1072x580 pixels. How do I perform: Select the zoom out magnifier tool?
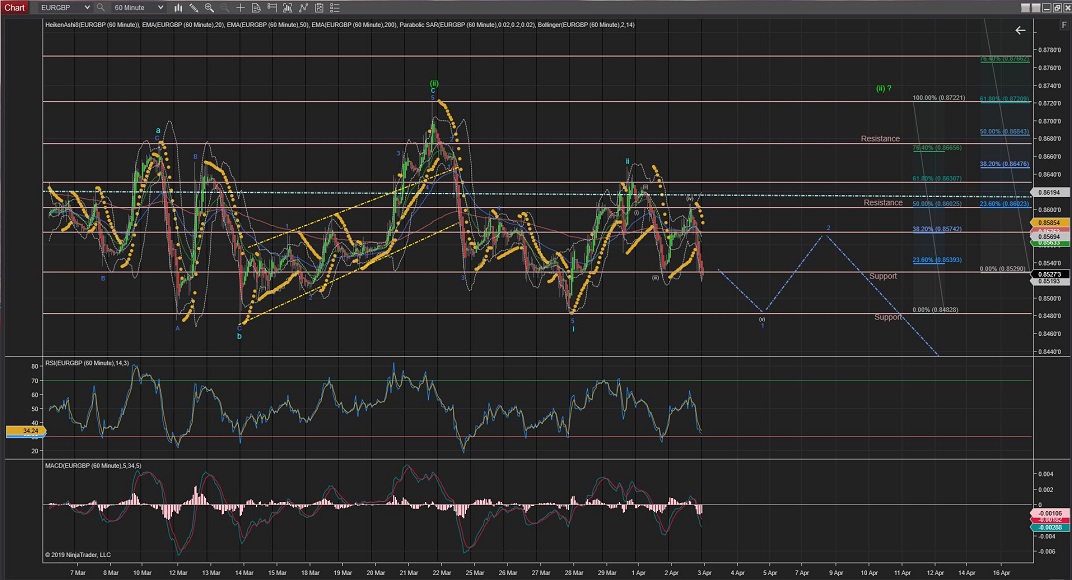pos(225,8)
